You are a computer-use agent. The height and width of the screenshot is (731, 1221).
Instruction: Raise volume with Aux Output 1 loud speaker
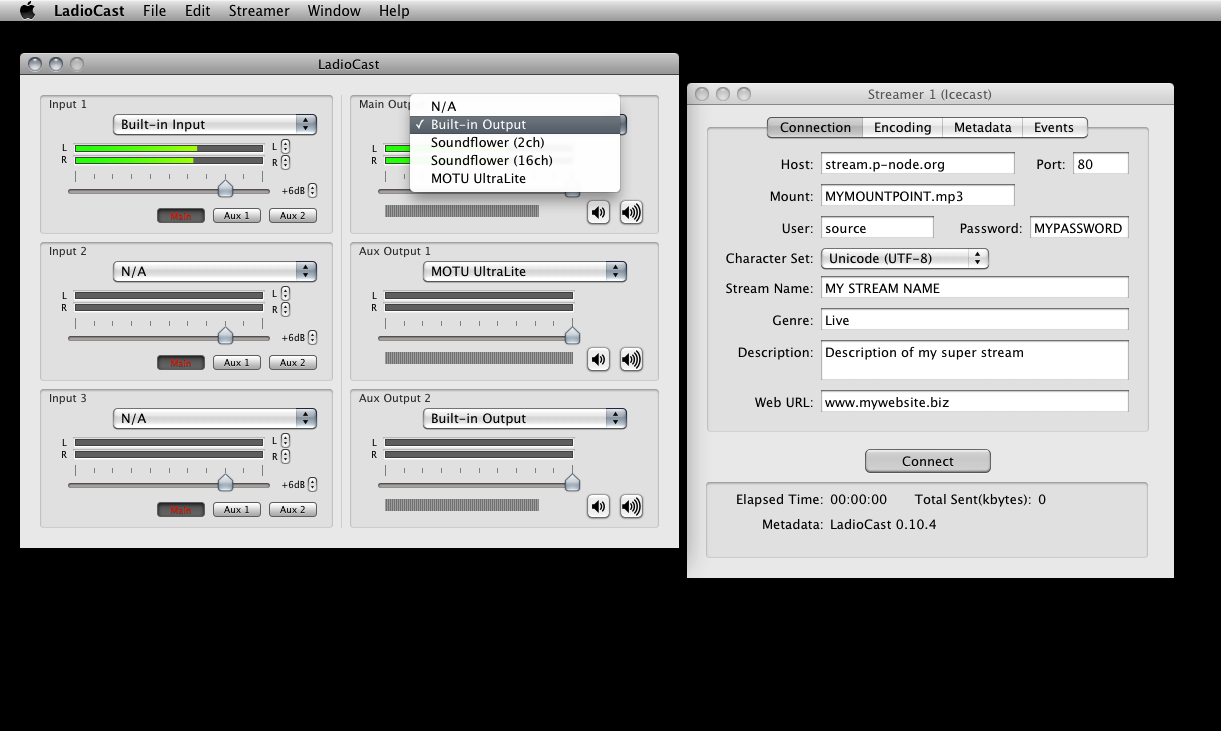(x=631, y=359)
